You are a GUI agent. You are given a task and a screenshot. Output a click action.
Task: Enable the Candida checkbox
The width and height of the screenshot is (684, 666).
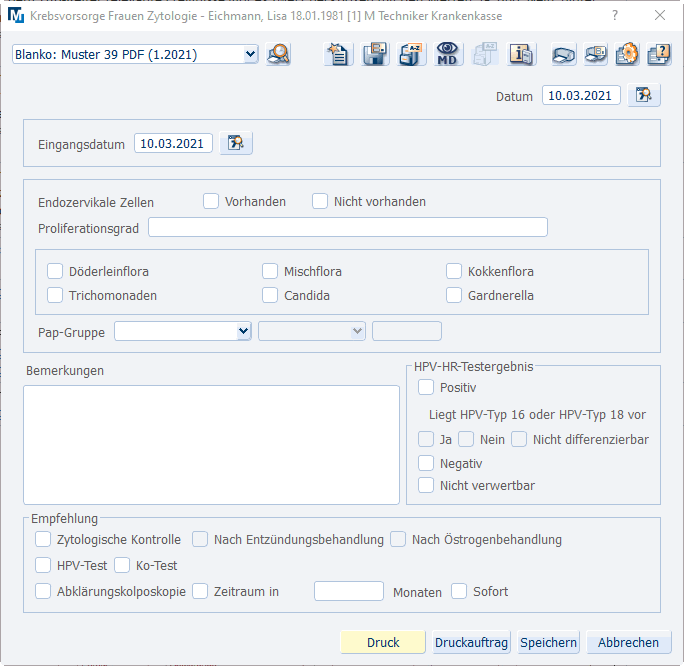[x=270, y=295]
